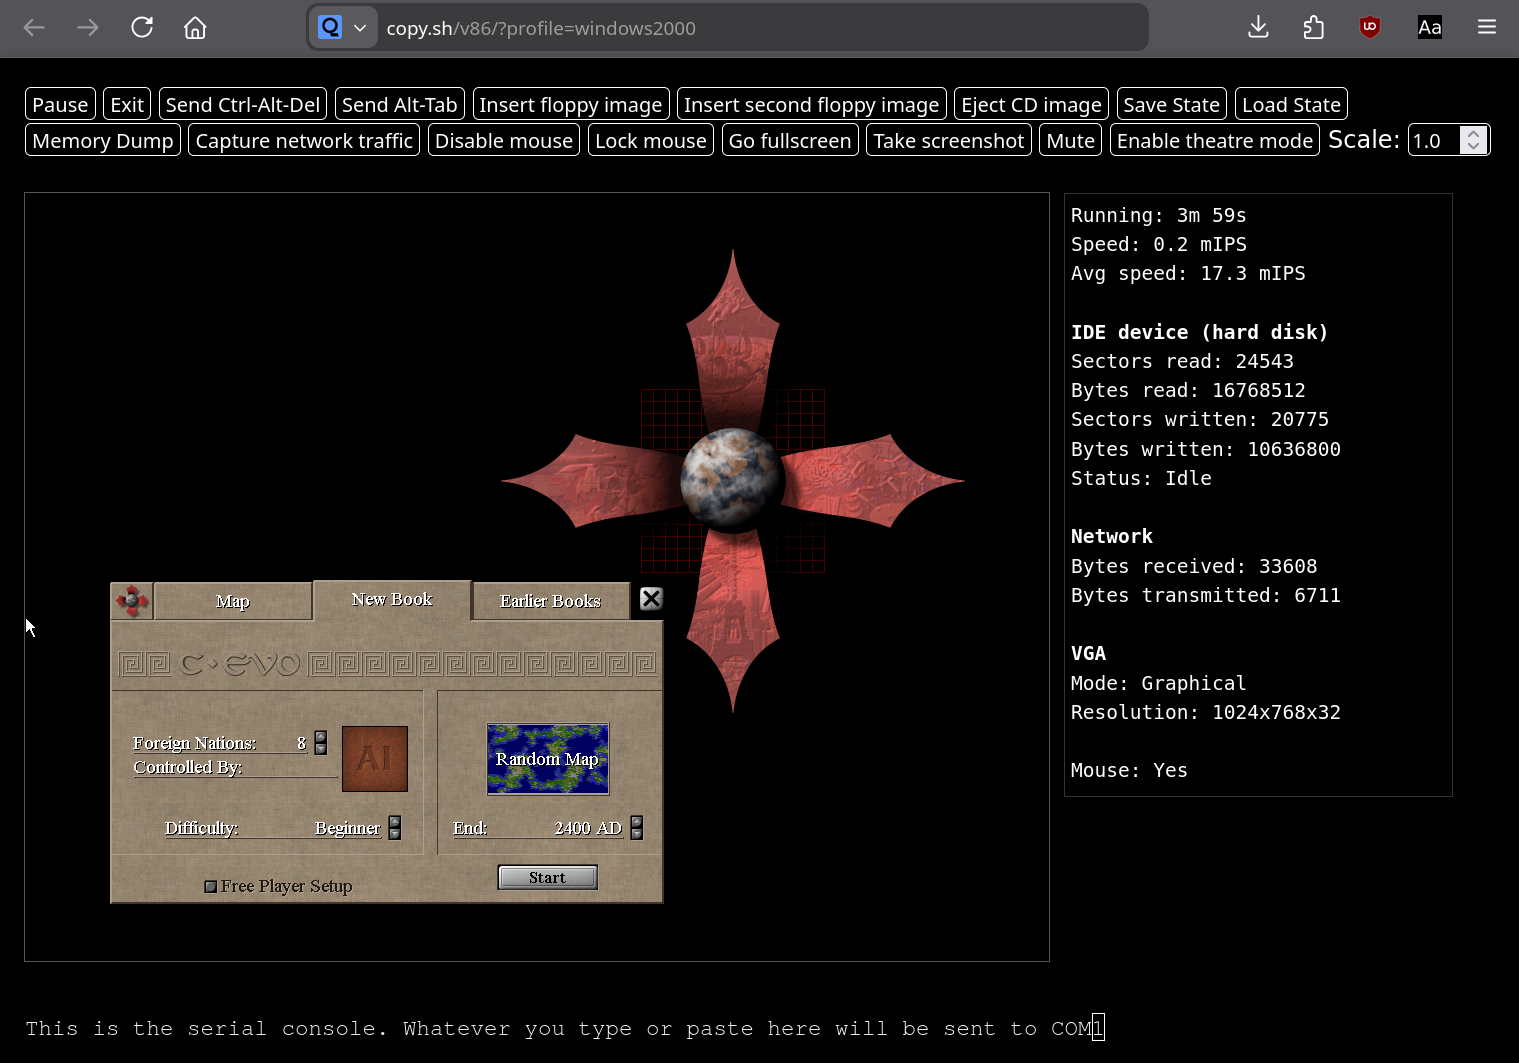Image resolution: width=1519 pixels, height=1063 pixels.
Task: Toggle the Free Player Setup checkbox
Action: point(211,887)
